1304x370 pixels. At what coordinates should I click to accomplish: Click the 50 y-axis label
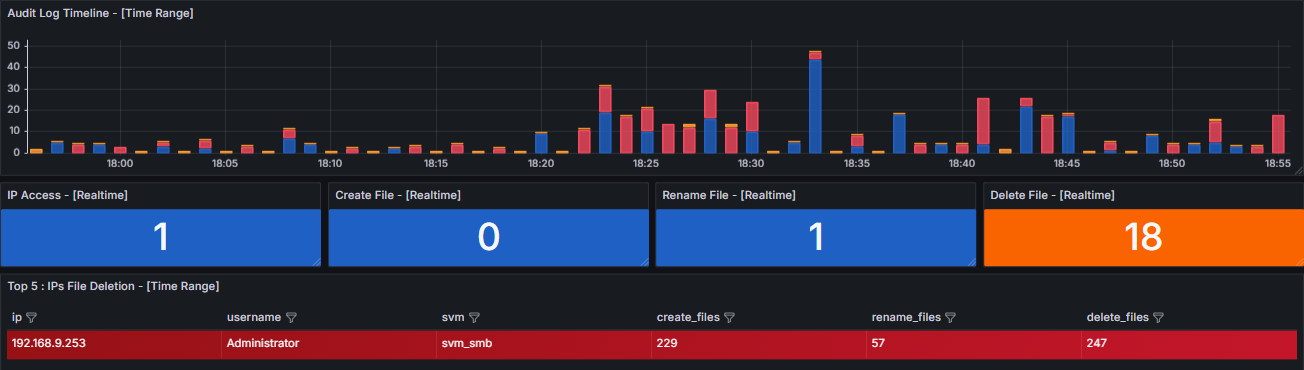pos(14,46)
